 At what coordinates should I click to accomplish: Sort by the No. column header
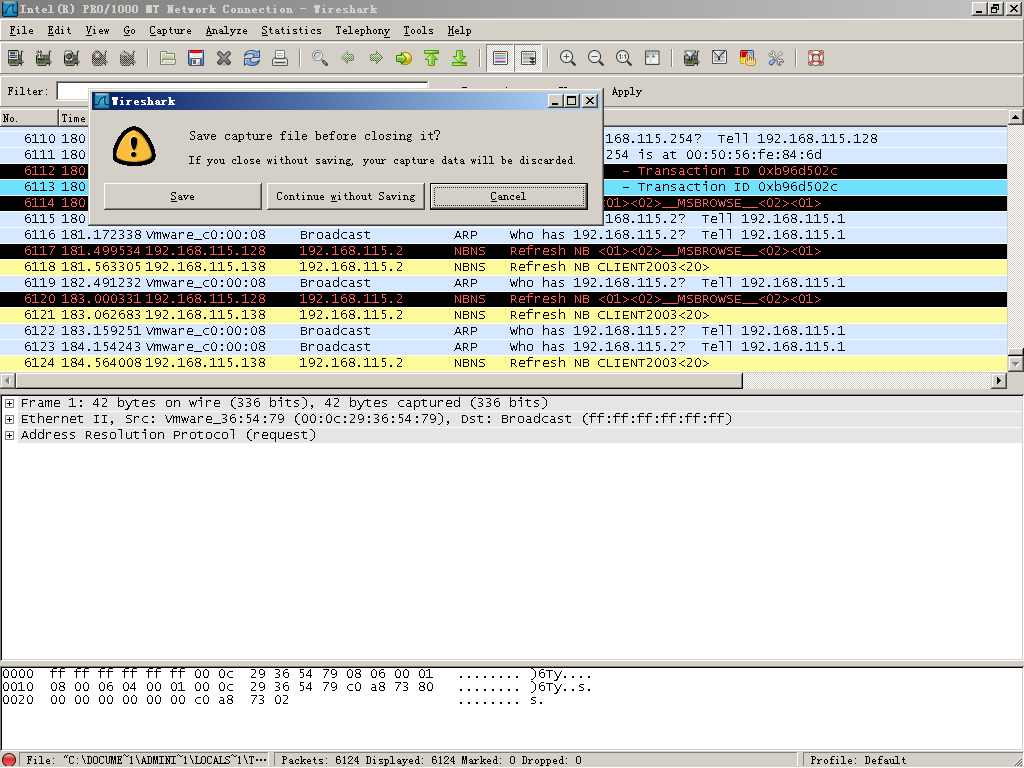29,118
